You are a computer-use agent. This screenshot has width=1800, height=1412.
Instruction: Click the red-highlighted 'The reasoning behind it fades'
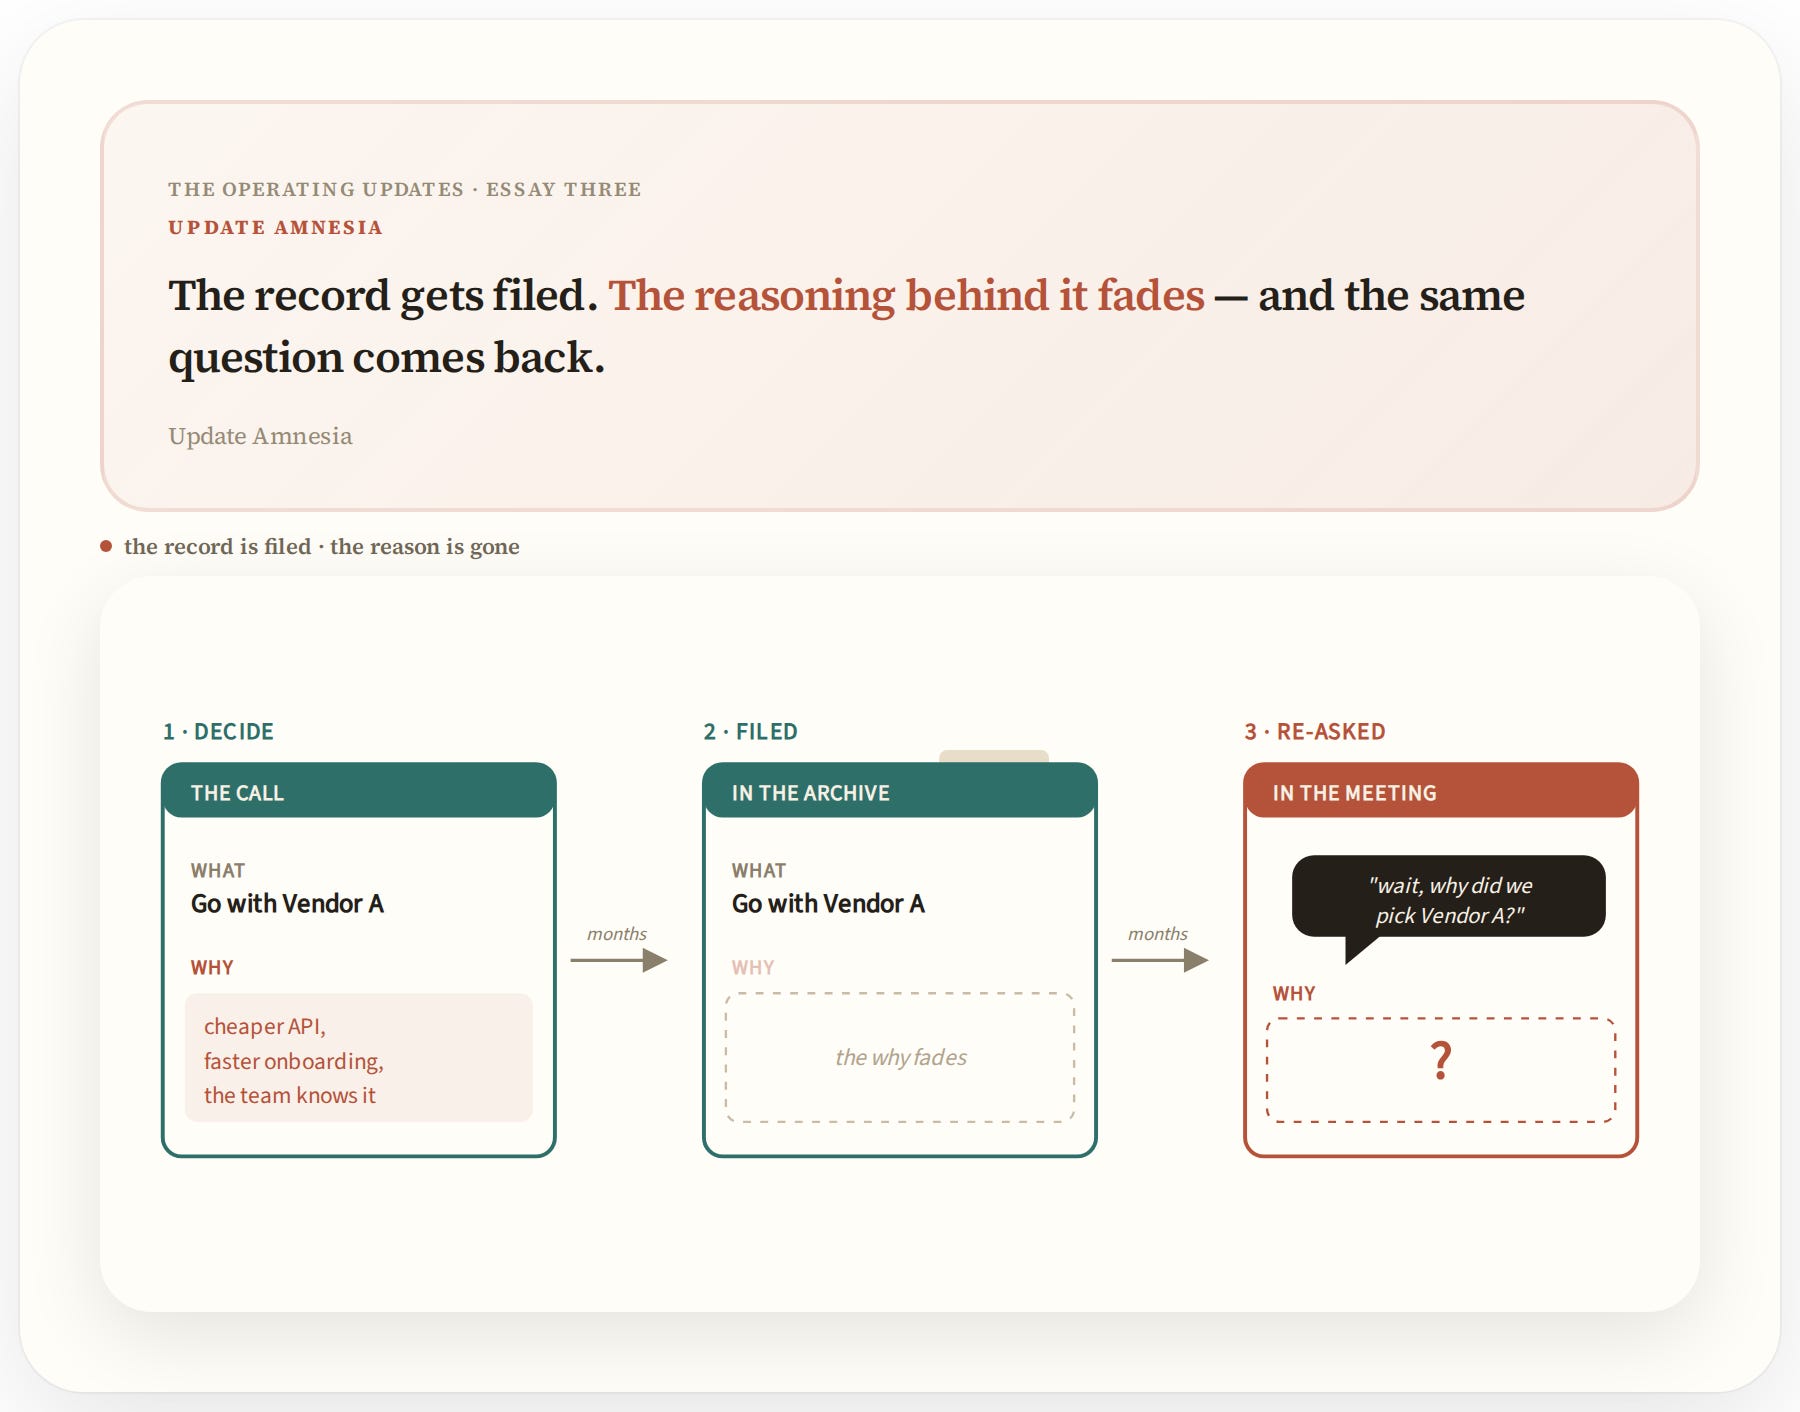(906, 295)
